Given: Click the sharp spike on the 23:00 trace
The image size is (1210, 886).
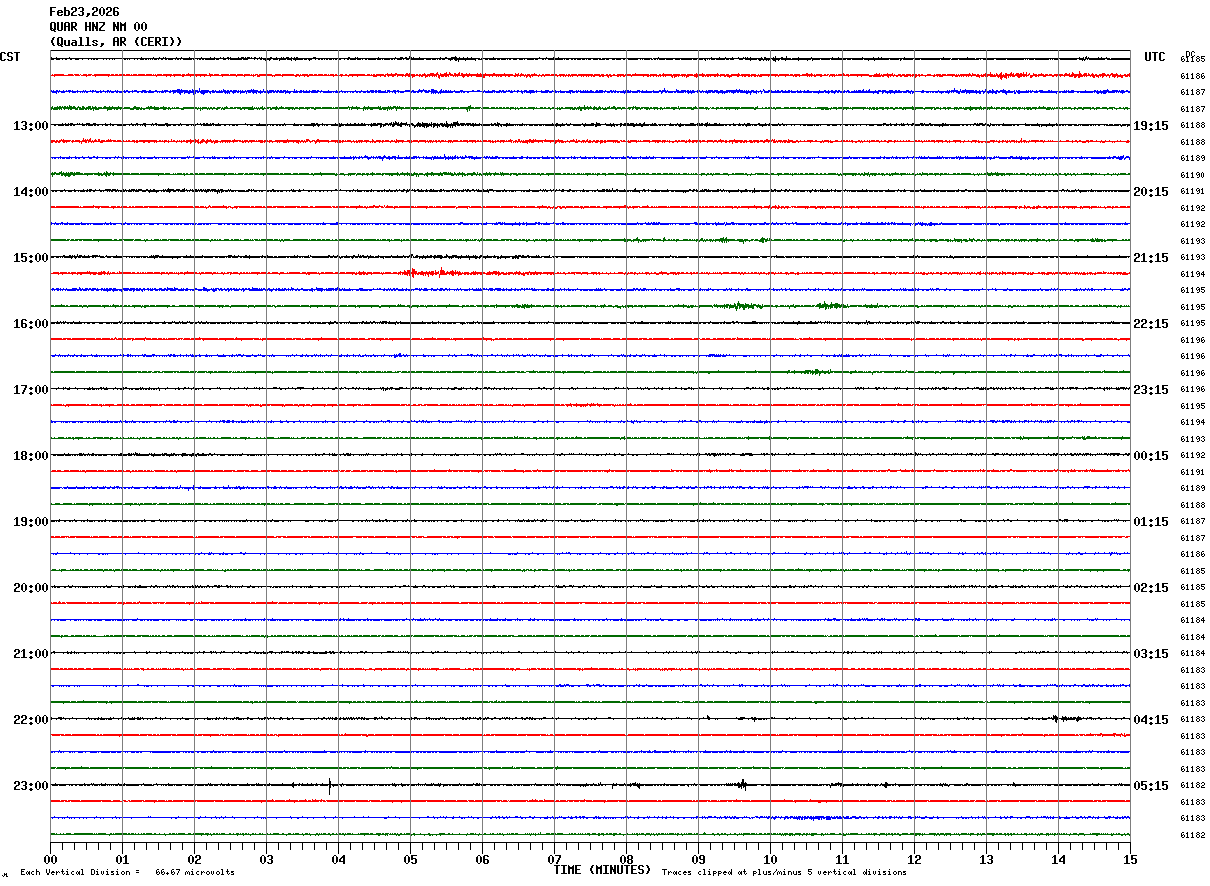Looking at the screenshot, I should point(330,786).
